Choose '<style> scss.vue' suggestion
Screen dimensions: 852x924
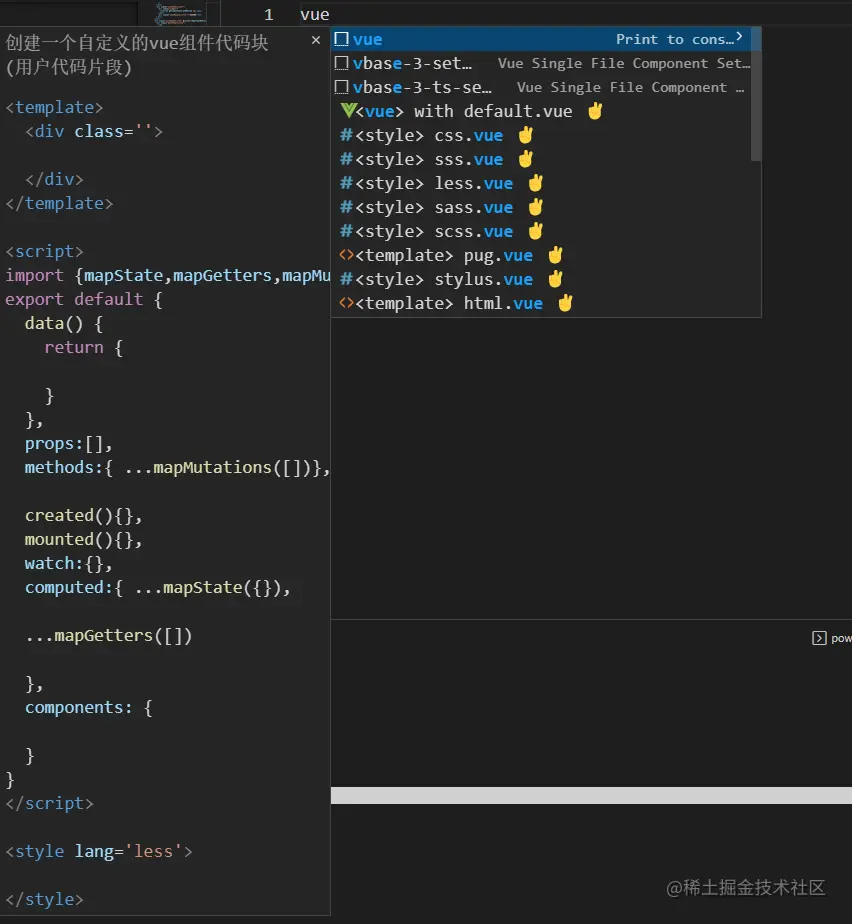[x=541, y=232]
